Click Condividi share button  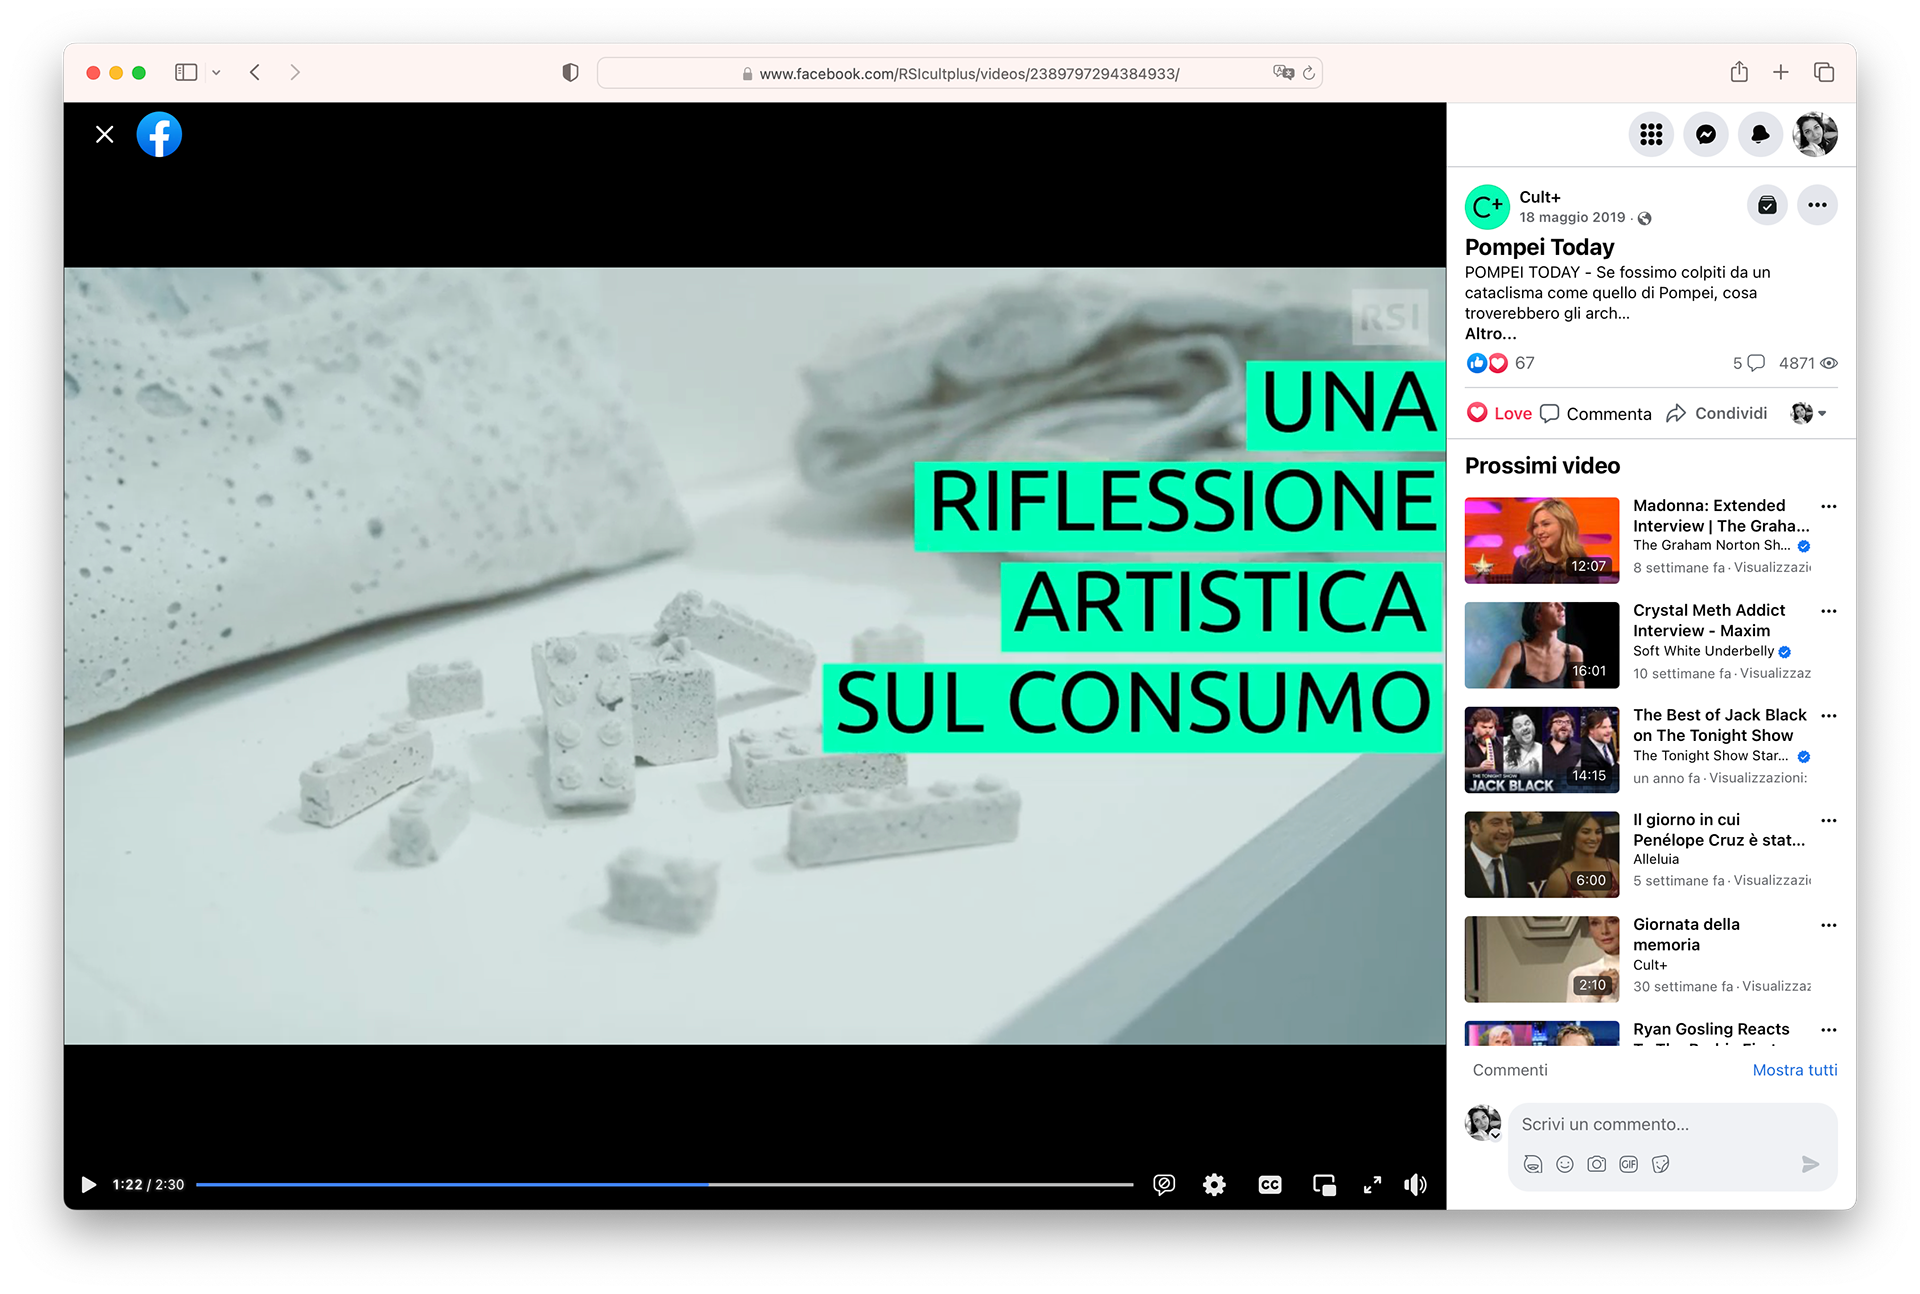pos(1717,413)
